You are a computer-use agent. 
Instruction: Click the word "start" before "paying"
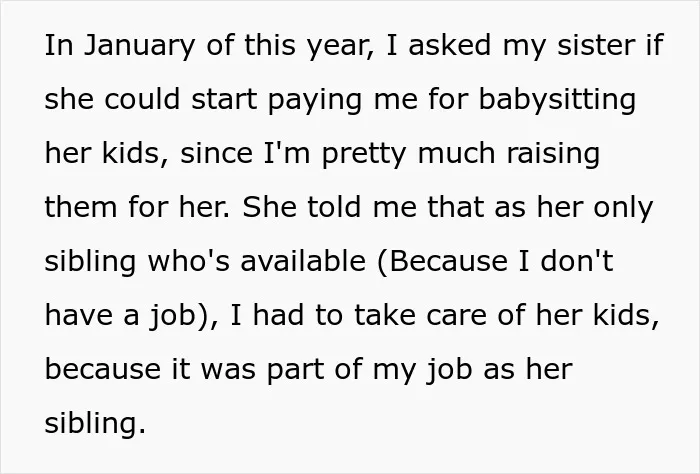[x=224, y=100]
